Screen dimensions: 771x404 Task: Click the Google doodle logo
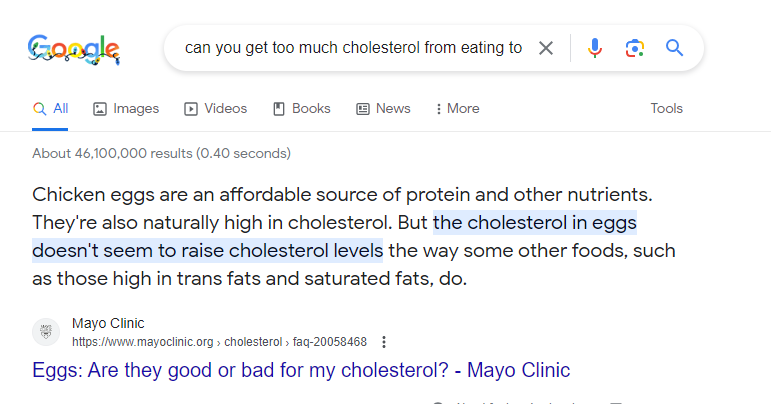(x=74, y=48)
